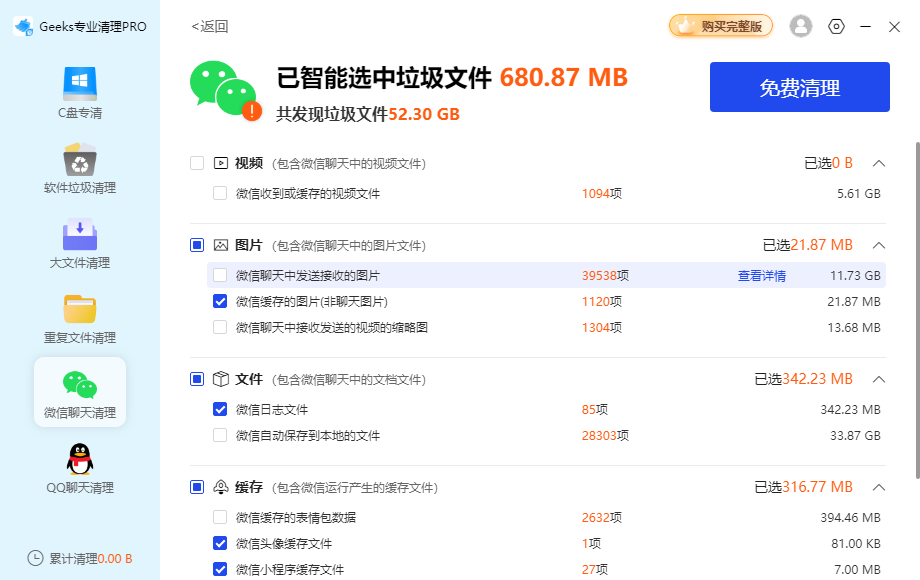Toggle the 视频 category checkbox
The image size is (920, 580).
pos(197,163)
